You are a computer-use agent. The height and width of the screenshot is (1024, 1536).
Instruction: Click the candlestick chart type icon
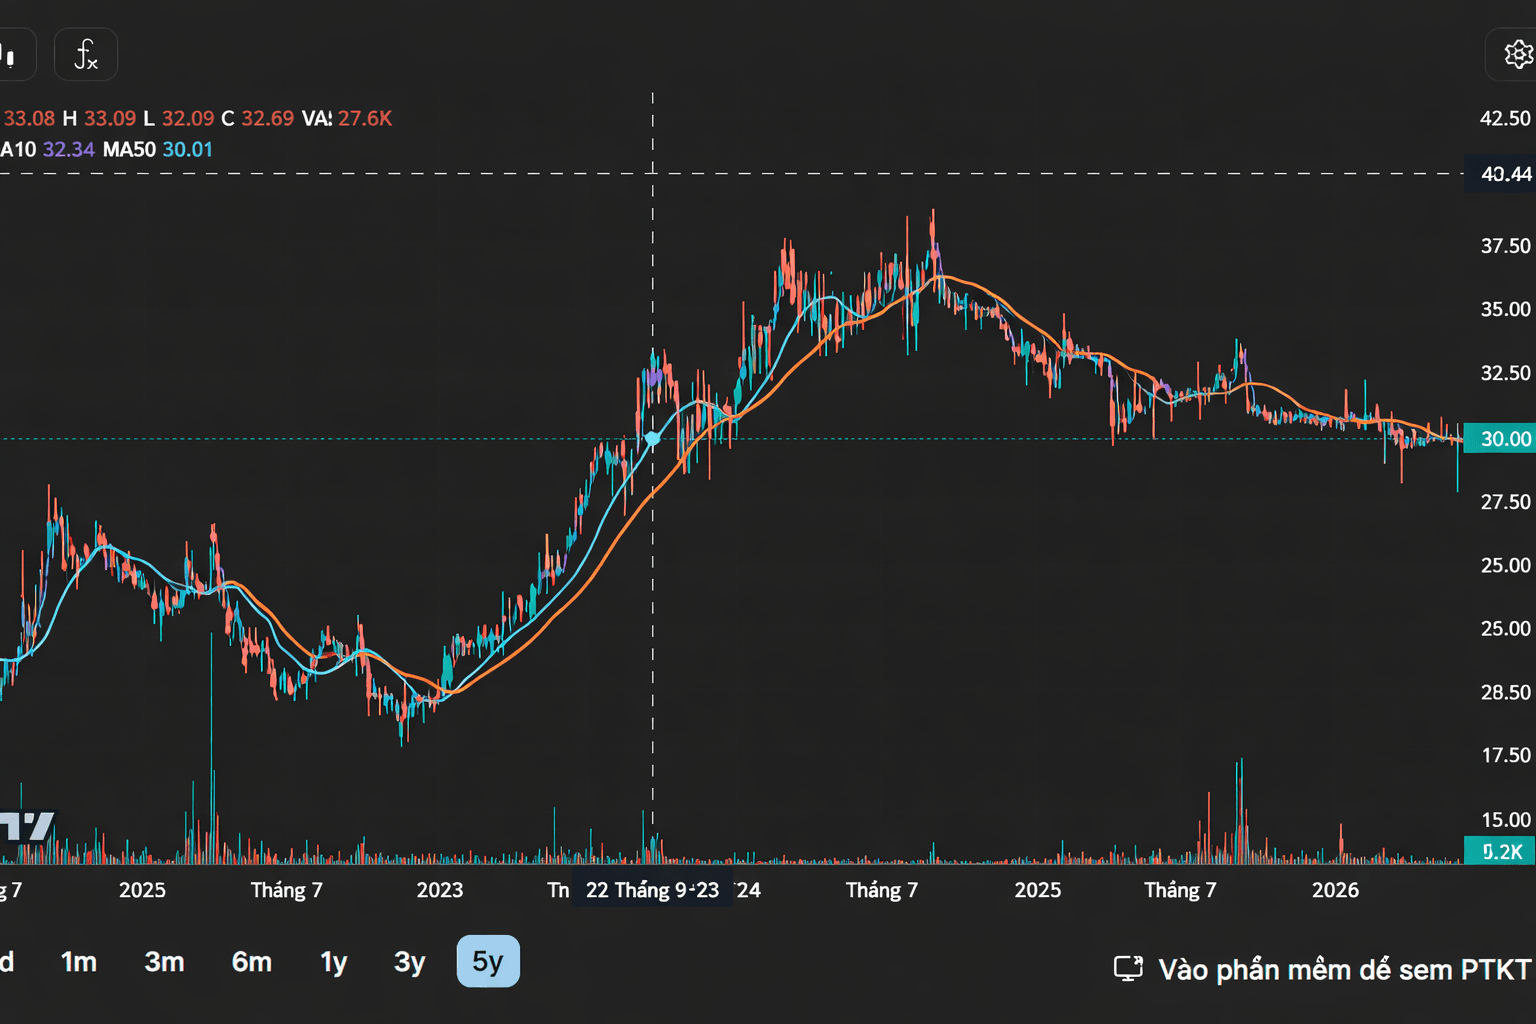[x=12, y=54]
